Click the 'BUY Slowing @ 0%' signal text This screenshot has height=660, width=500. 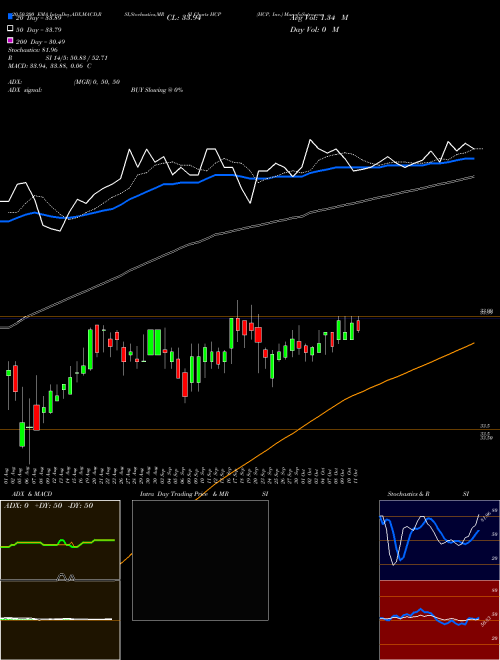(x=157, y=90)
